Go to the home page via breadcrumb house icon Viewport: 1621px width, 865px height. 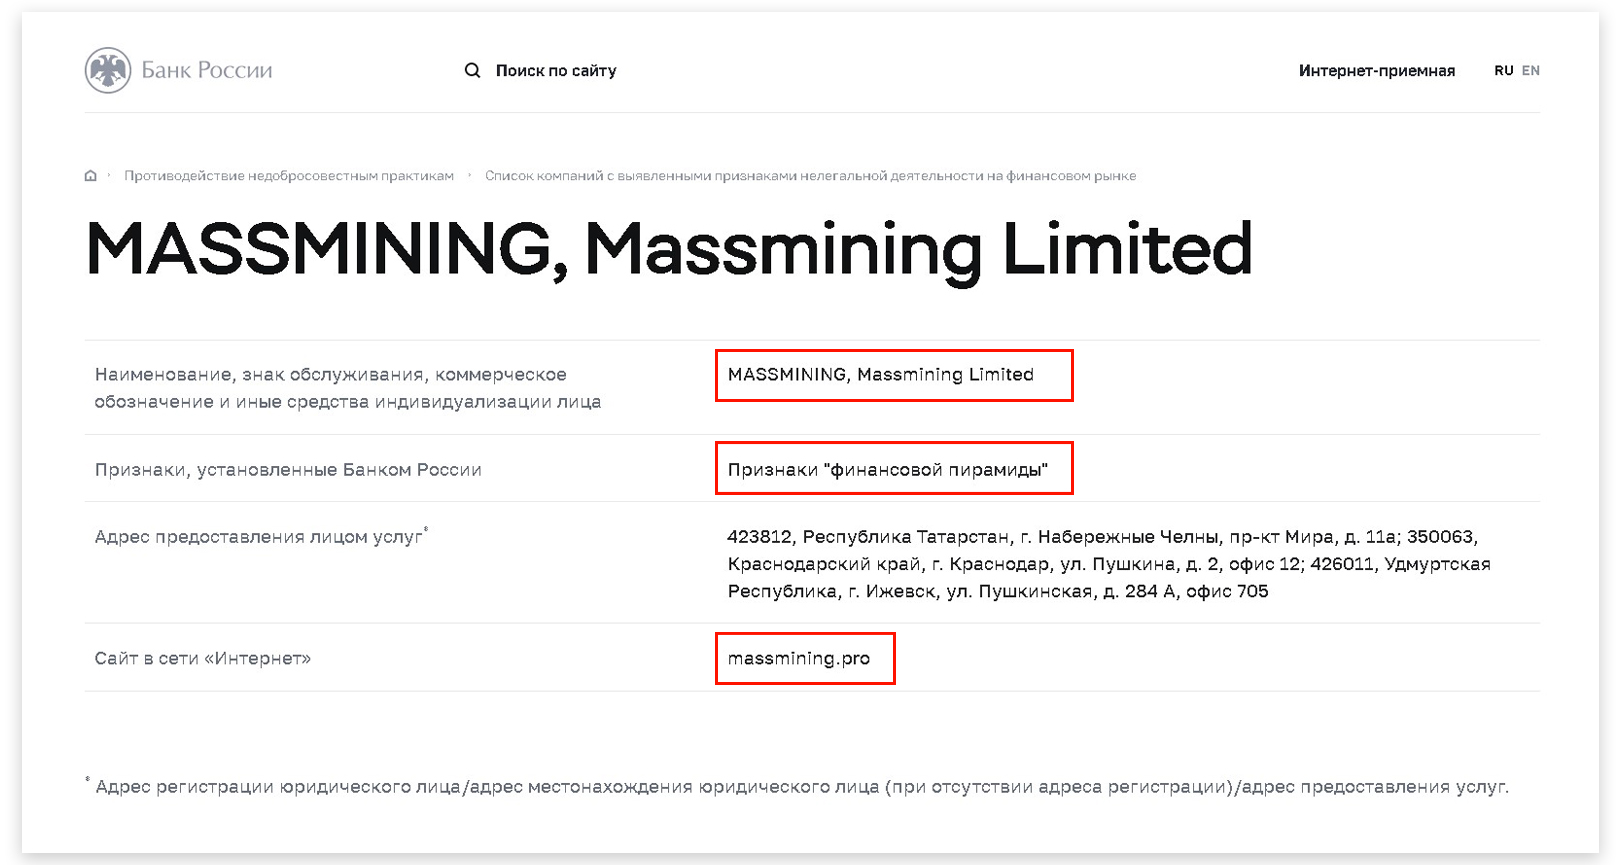[91, 176]
